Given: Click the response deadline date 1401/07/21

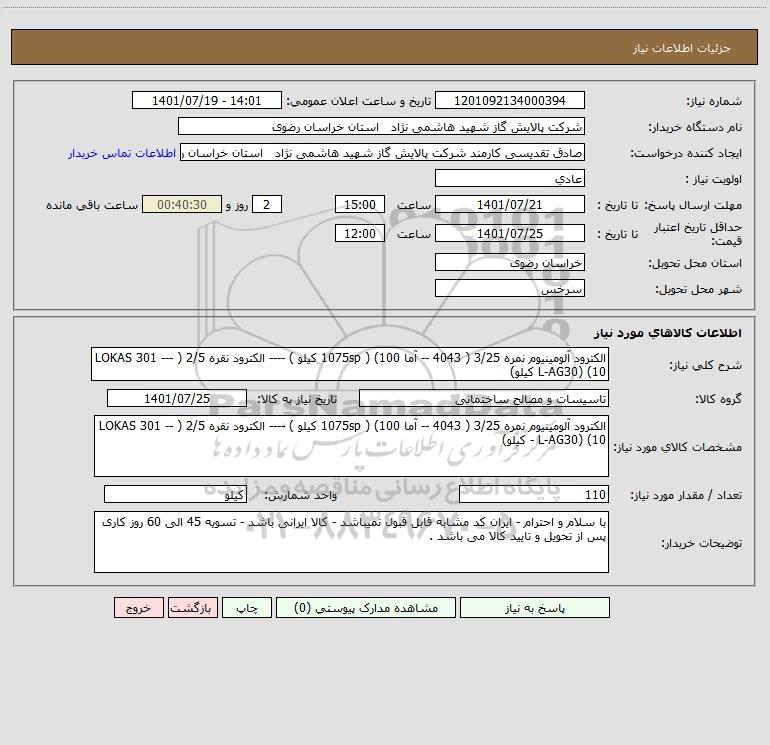Looking at the screenshot, I should [x=510, y=205].
